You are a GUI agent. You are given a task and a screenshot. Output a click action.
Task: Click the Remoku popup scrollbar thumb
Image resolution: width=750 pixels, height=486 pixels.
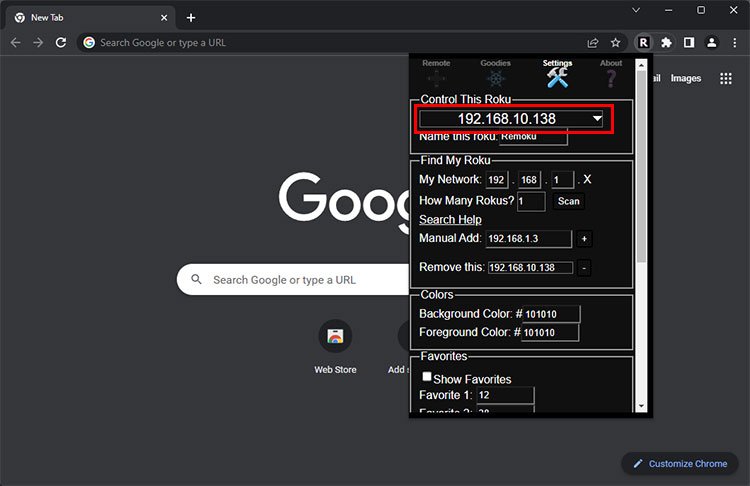[641, 166]
